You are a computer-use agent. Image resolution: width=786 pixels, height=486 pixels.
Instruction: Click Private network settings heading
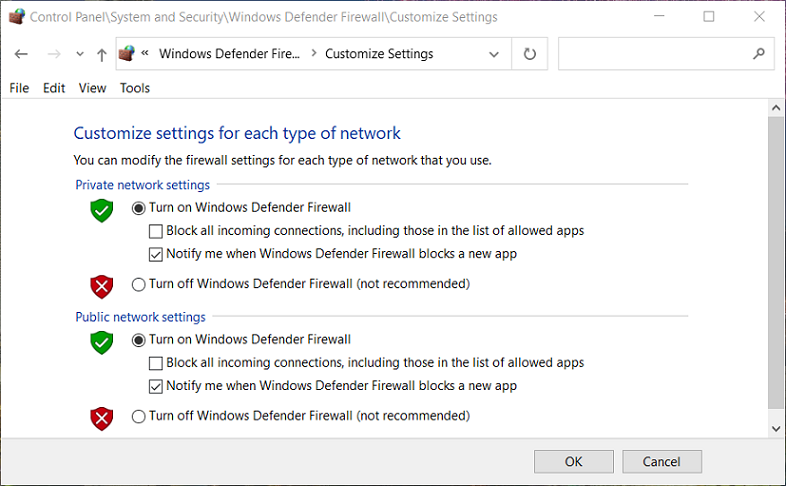coord(143,185)
